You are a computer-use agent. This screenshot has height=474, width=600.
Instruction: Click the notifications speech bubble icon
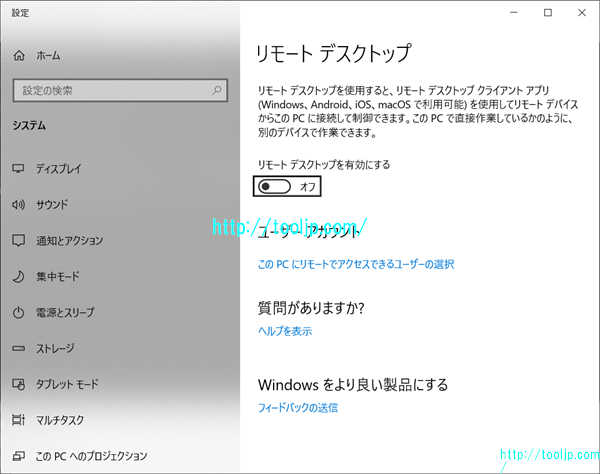[18, 241]
